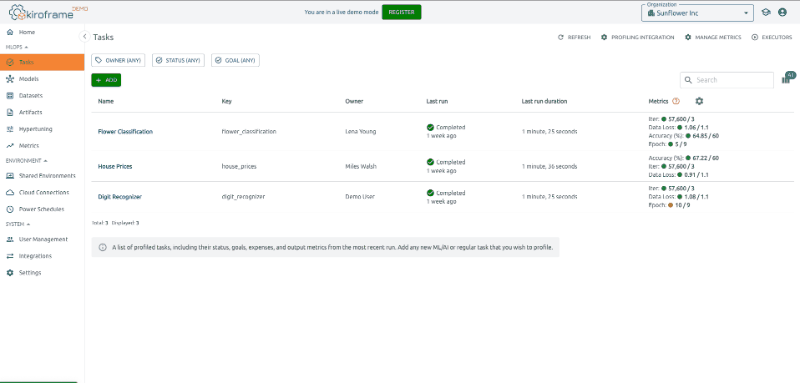800x383 pixels.
Task: Open the STATUS (ANY) filter
Action: coord(178,60)
